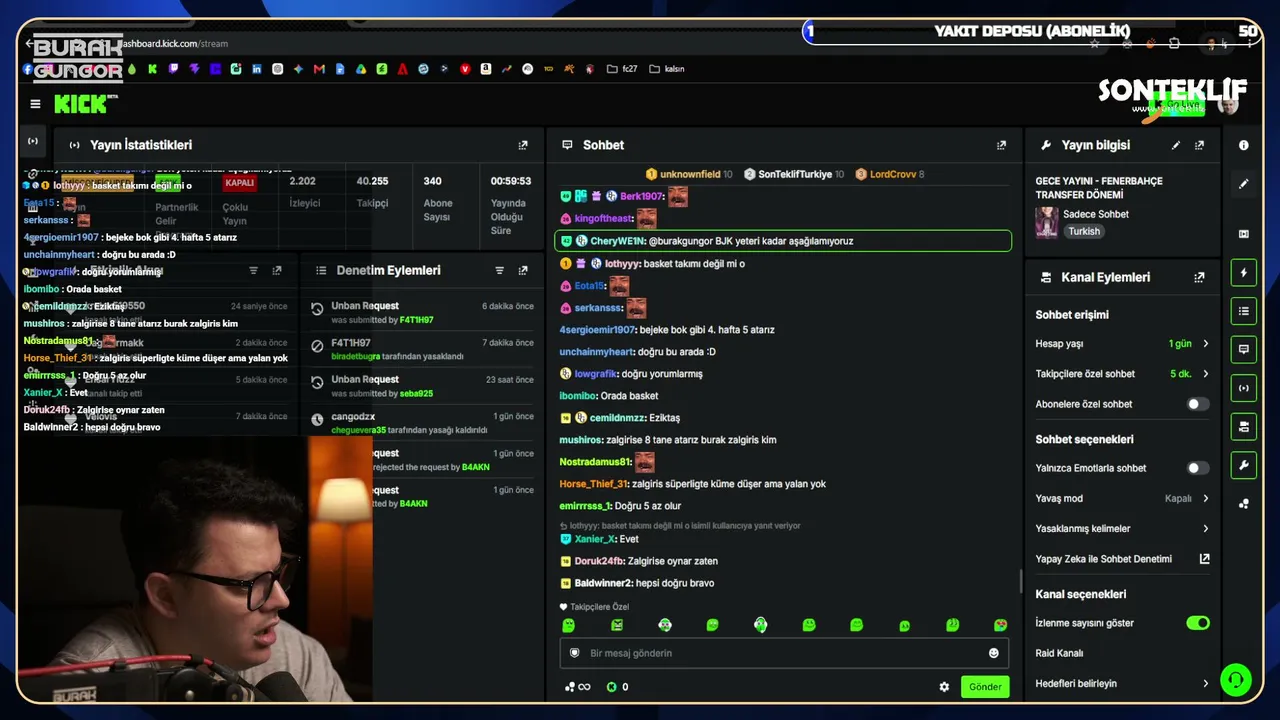Click SonTeklifTurkiye in chat leaderboard
The width and height of the screenshot is (1280, 720).
(795, 174)
